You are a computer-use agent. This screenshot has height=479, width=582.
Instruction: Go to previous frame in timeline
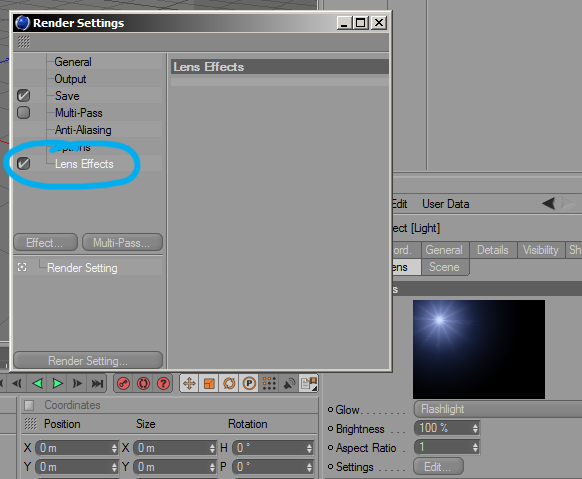17,383
